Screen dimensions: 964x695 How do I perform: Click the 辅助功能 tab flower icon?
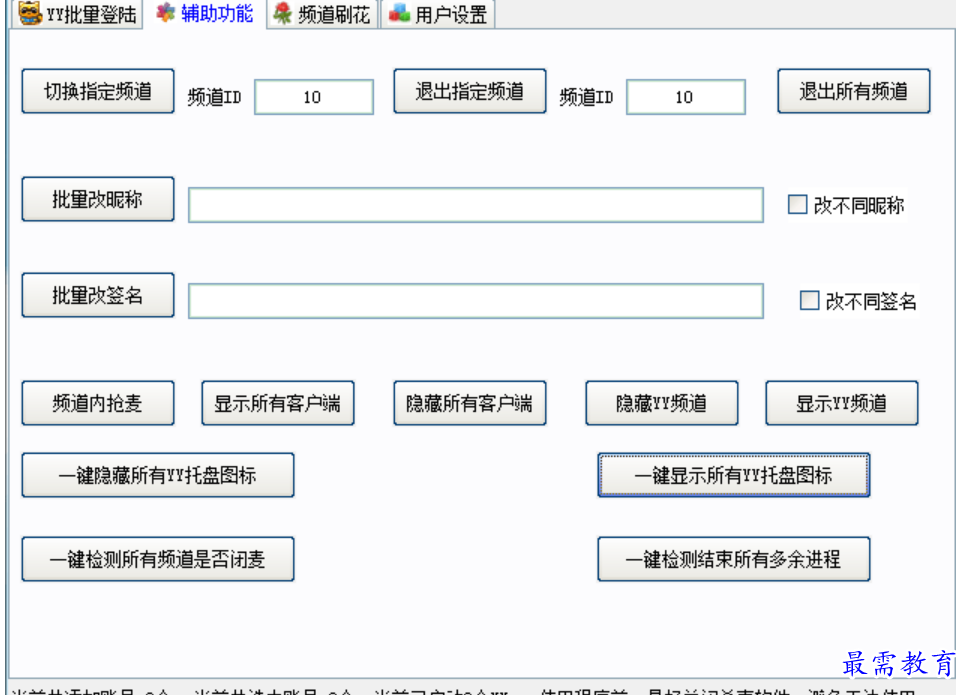[165, 12]
